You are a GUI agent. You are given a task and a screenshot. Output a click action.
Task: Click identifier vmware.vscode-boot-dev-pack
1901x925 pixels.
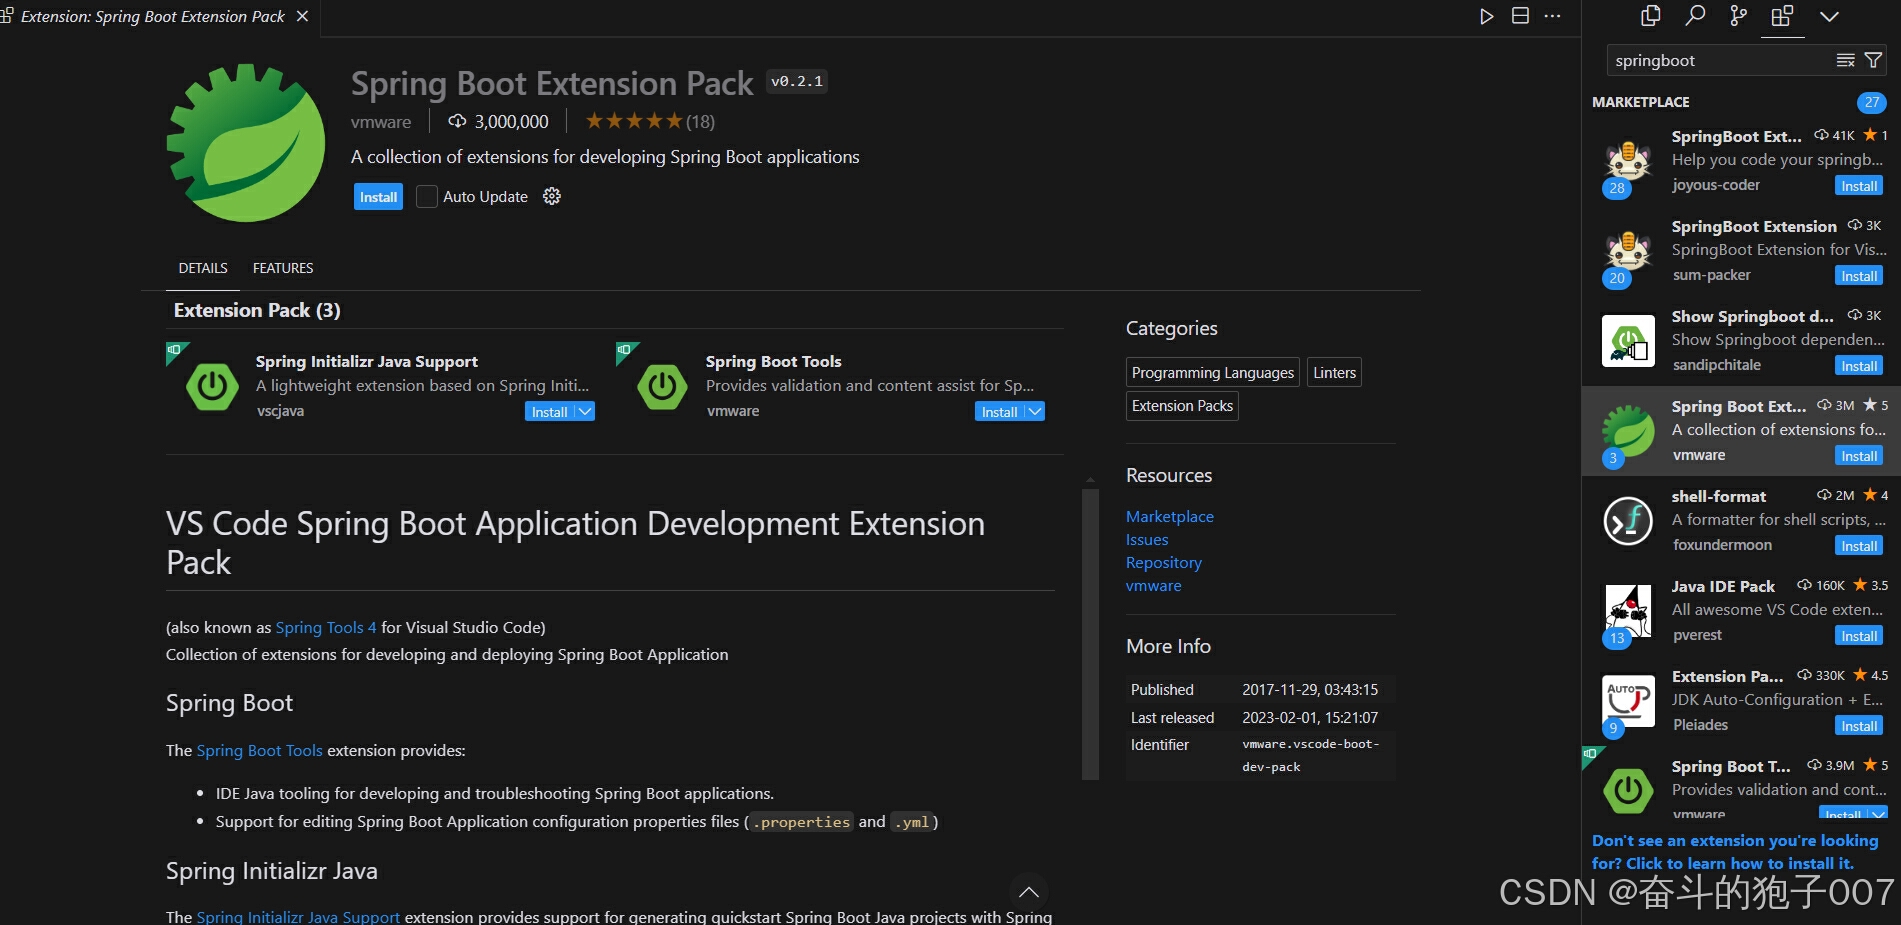coord(1311,755)
